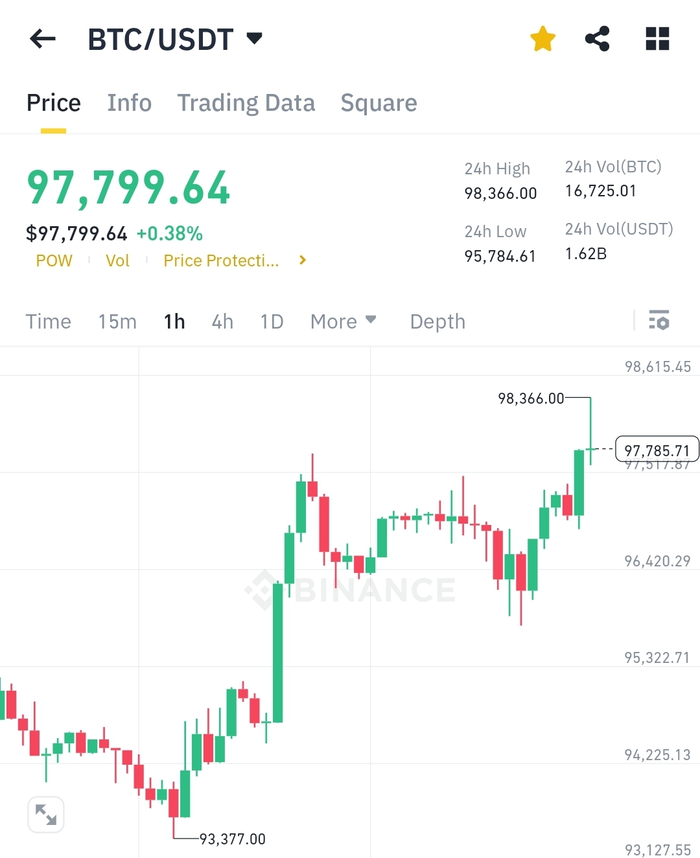Open the More intervals dropdown
Image resolution: width=700 pixels, height=858 pixels.
(343, 321)
